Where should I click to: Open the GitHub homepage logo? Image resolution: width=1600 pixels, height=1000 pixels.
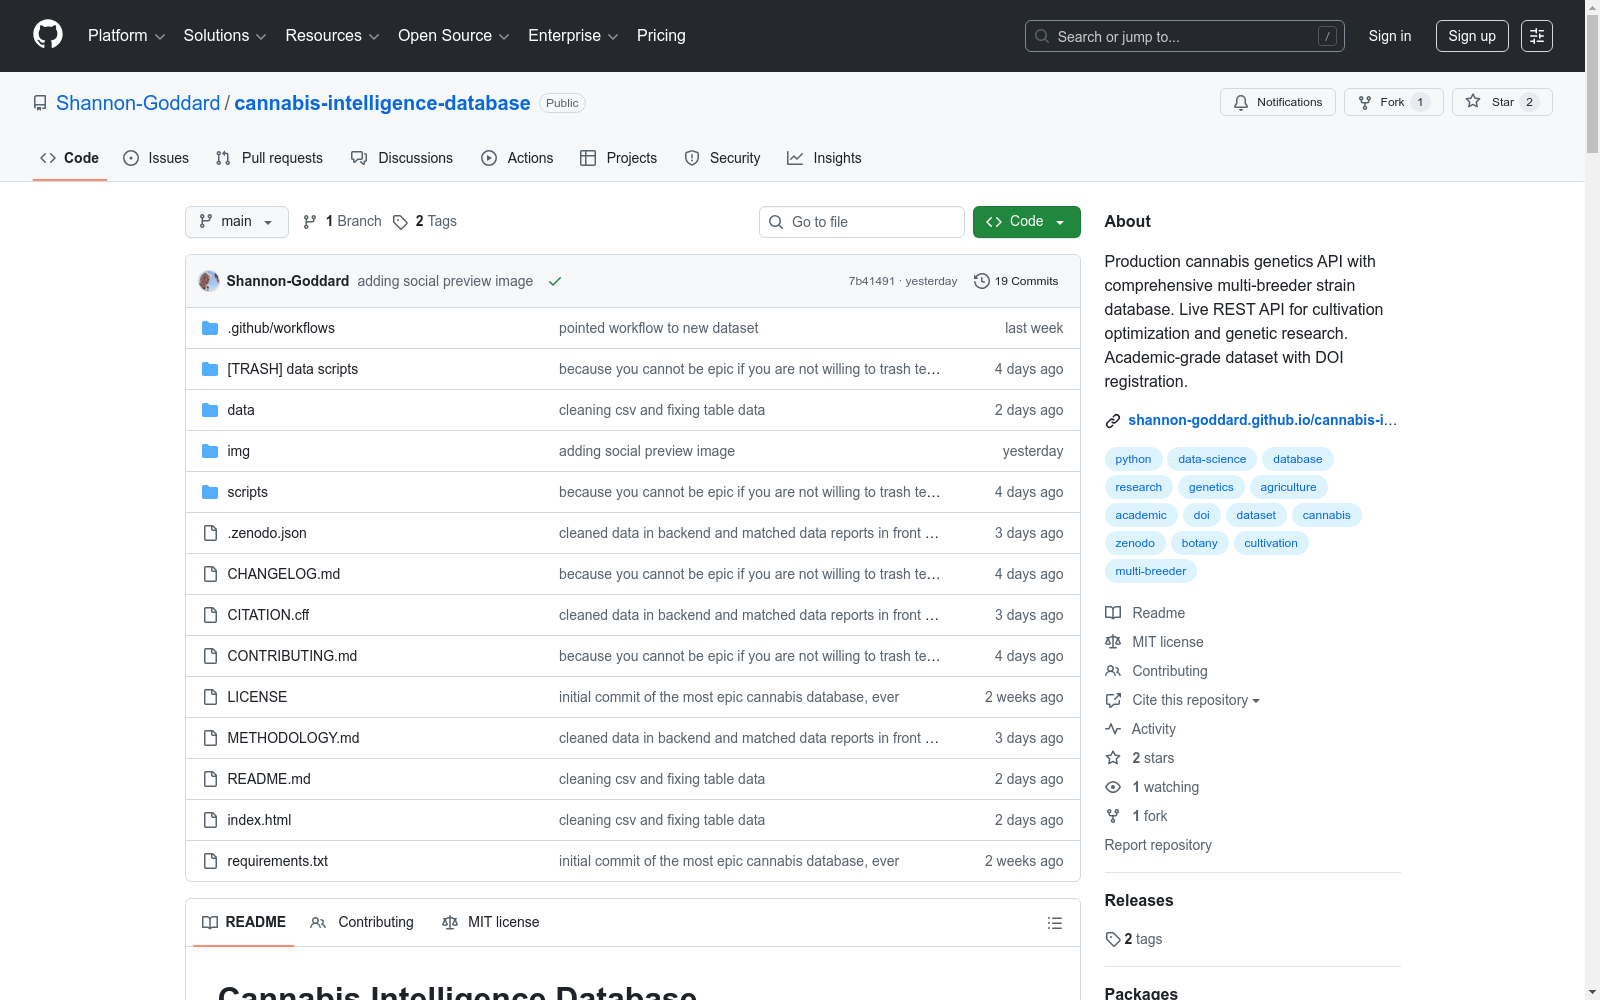click(x=48, y=35)
